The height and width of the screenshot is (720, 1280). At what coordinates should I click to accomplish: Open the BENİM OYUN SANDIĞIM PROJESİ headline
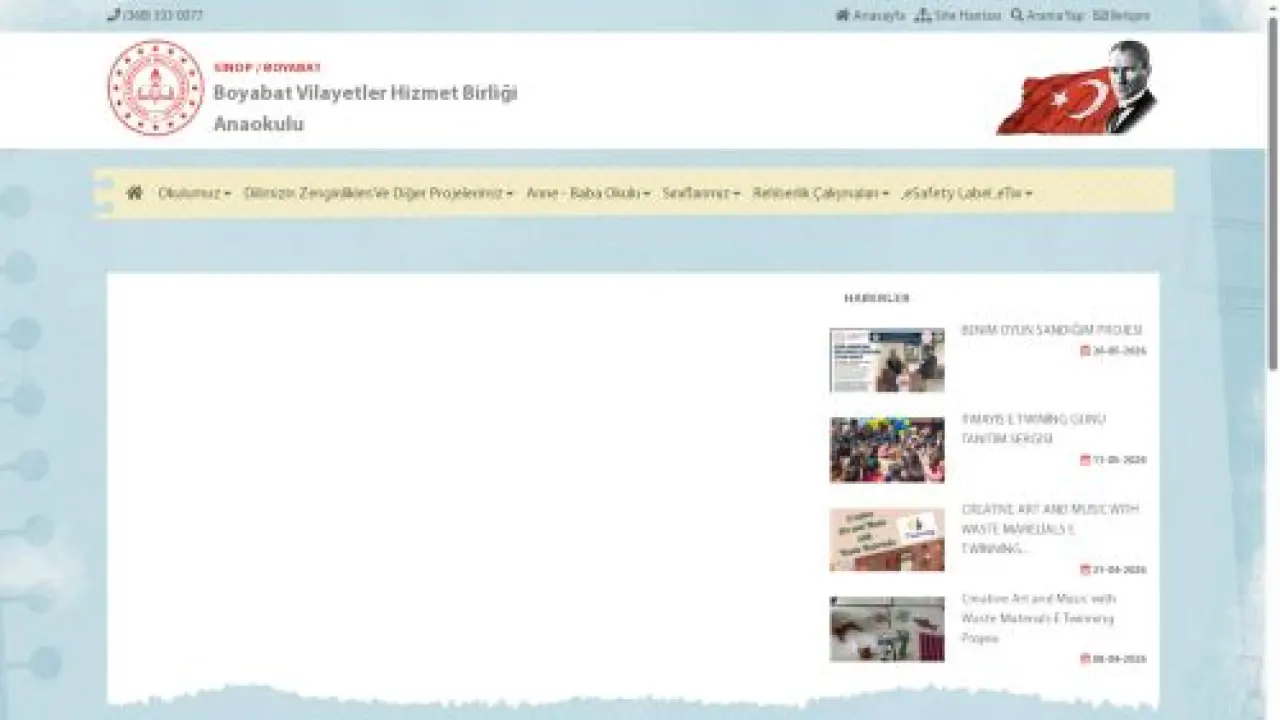point(1052,330)
